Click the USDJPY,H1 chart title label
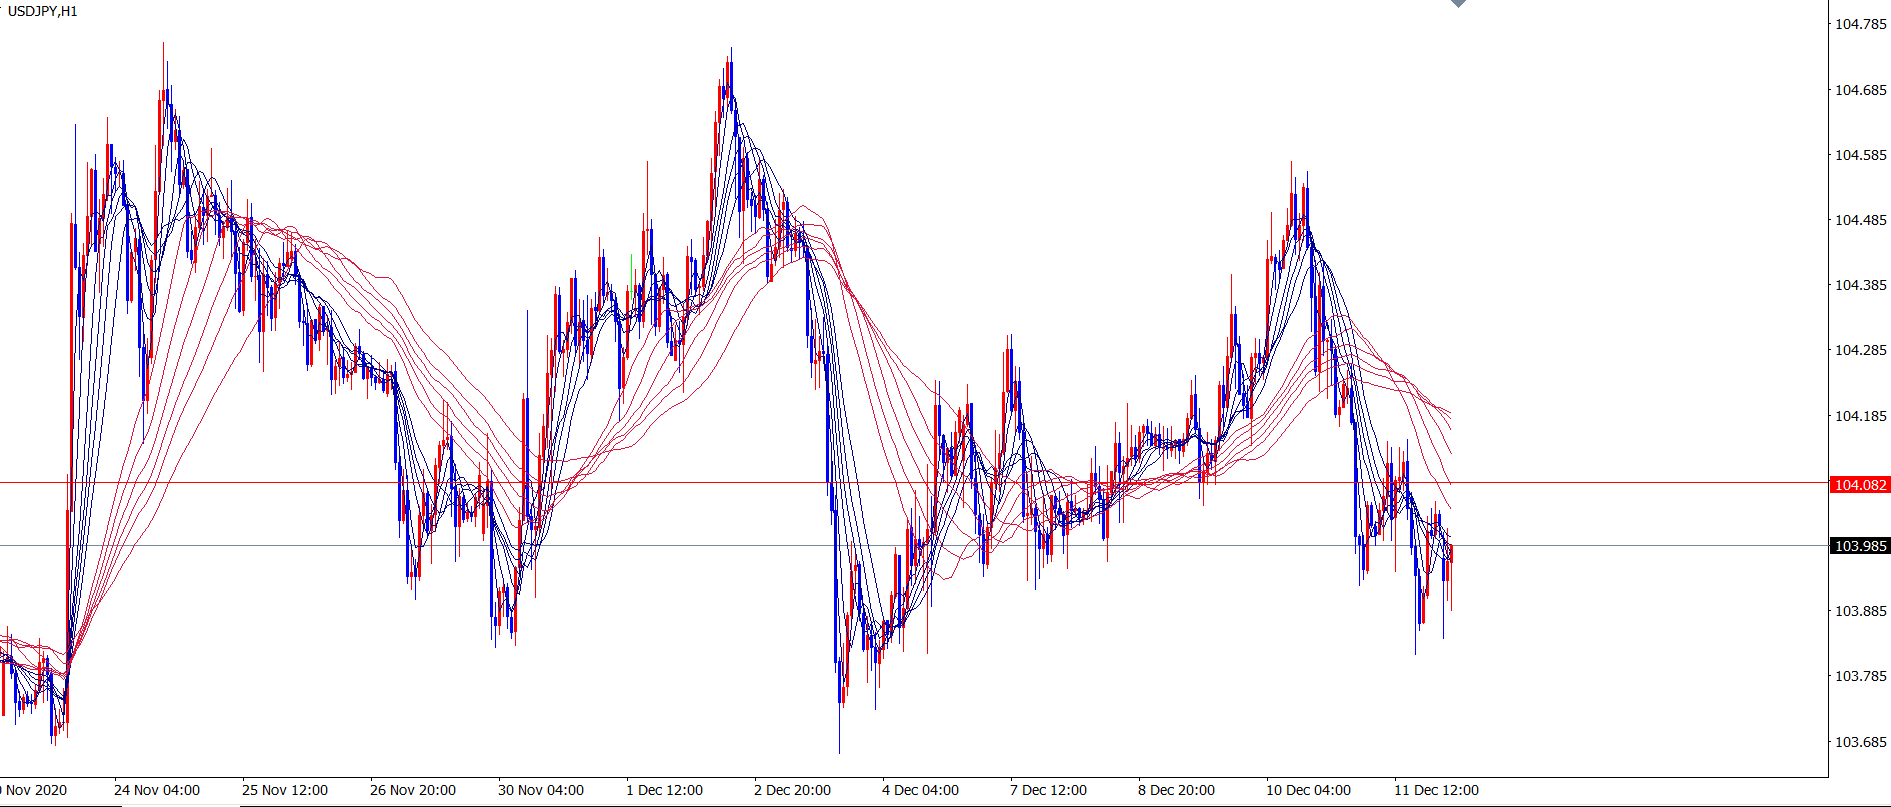The width and height of the screenshot is (1891, 807). point(43,11)
